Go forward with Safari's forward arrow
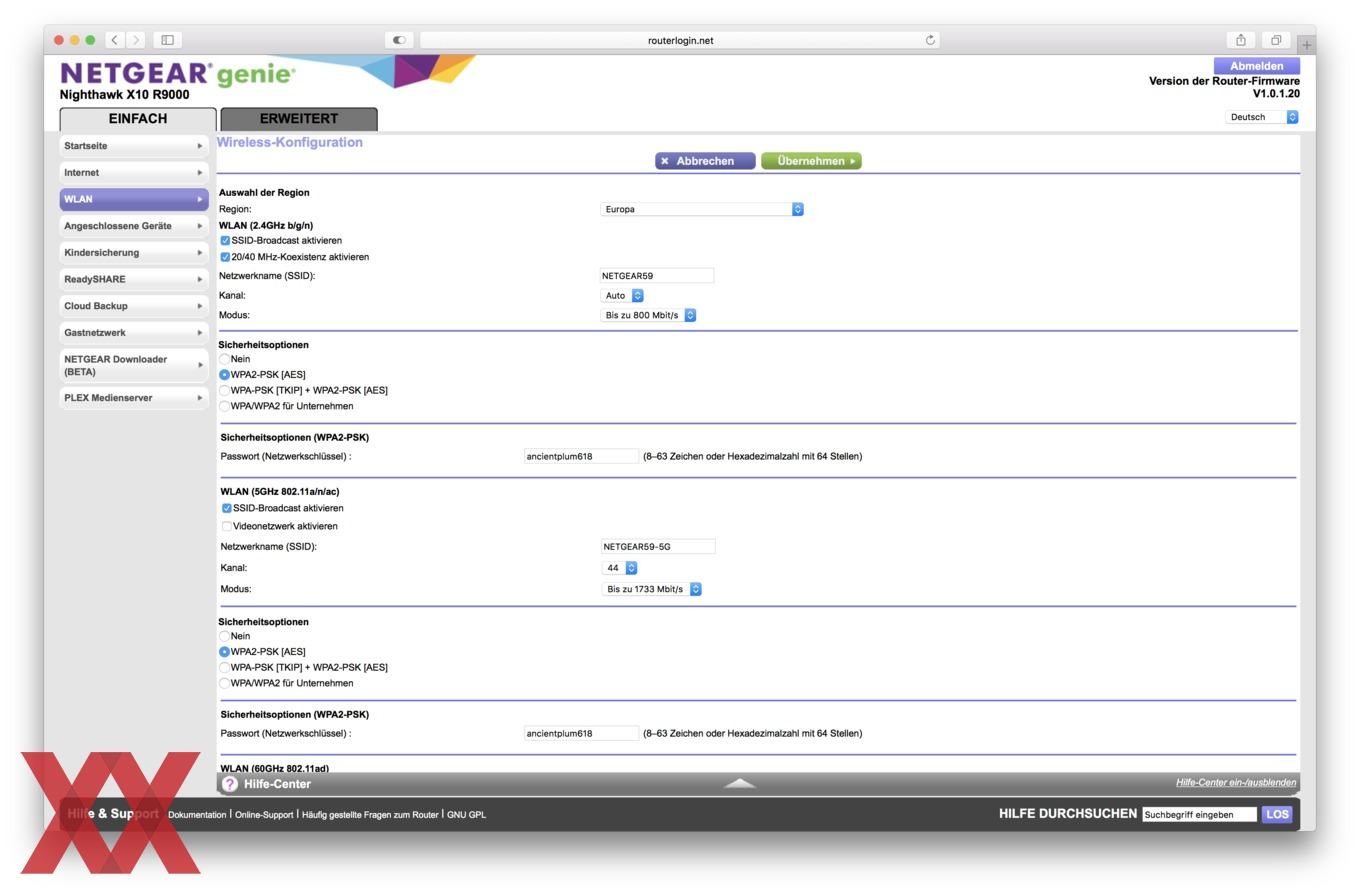Image resolution: width=1360 pixels, height=894 pixels. tap(136, 40)
